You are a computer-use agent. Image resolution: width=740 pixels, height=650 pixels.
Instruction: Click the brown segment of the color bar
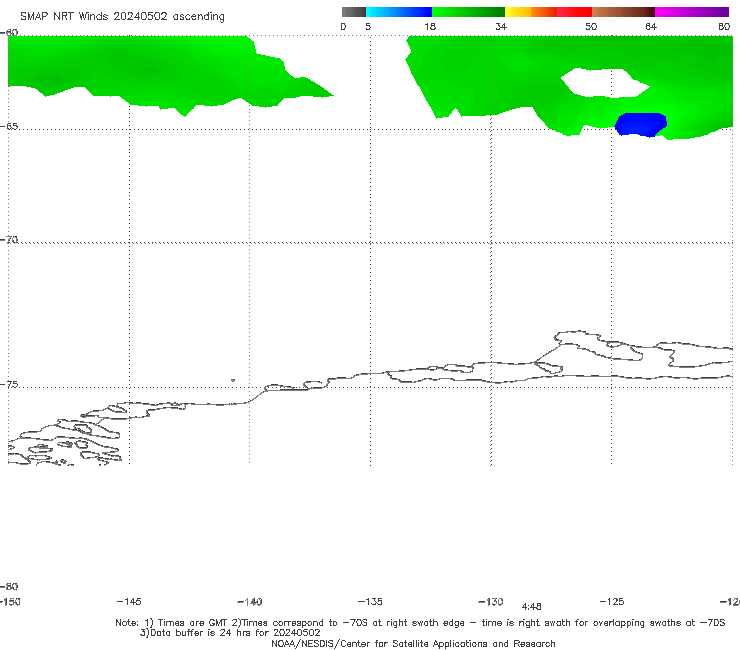623,12
